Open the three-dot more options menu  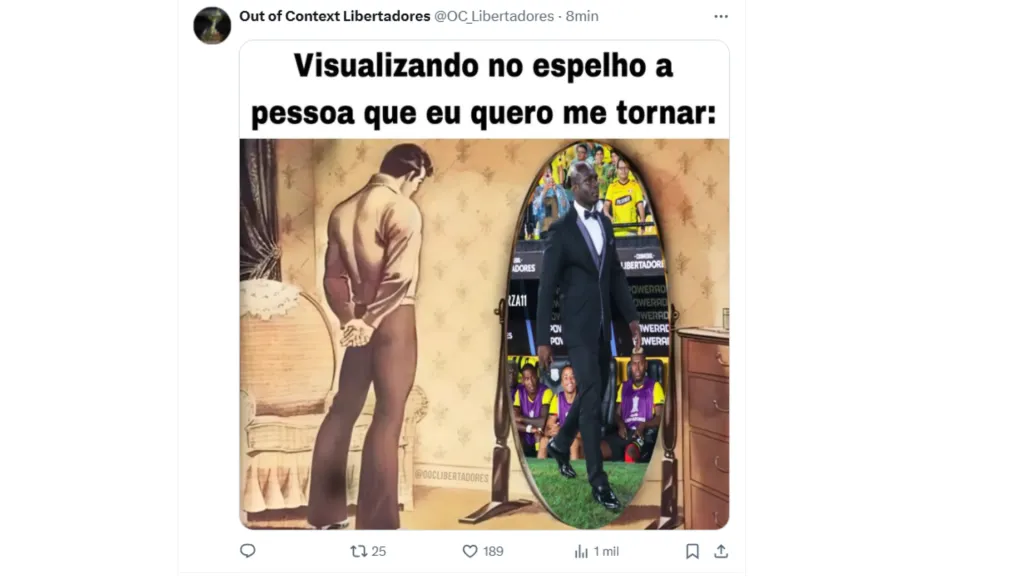pos(721,16)
